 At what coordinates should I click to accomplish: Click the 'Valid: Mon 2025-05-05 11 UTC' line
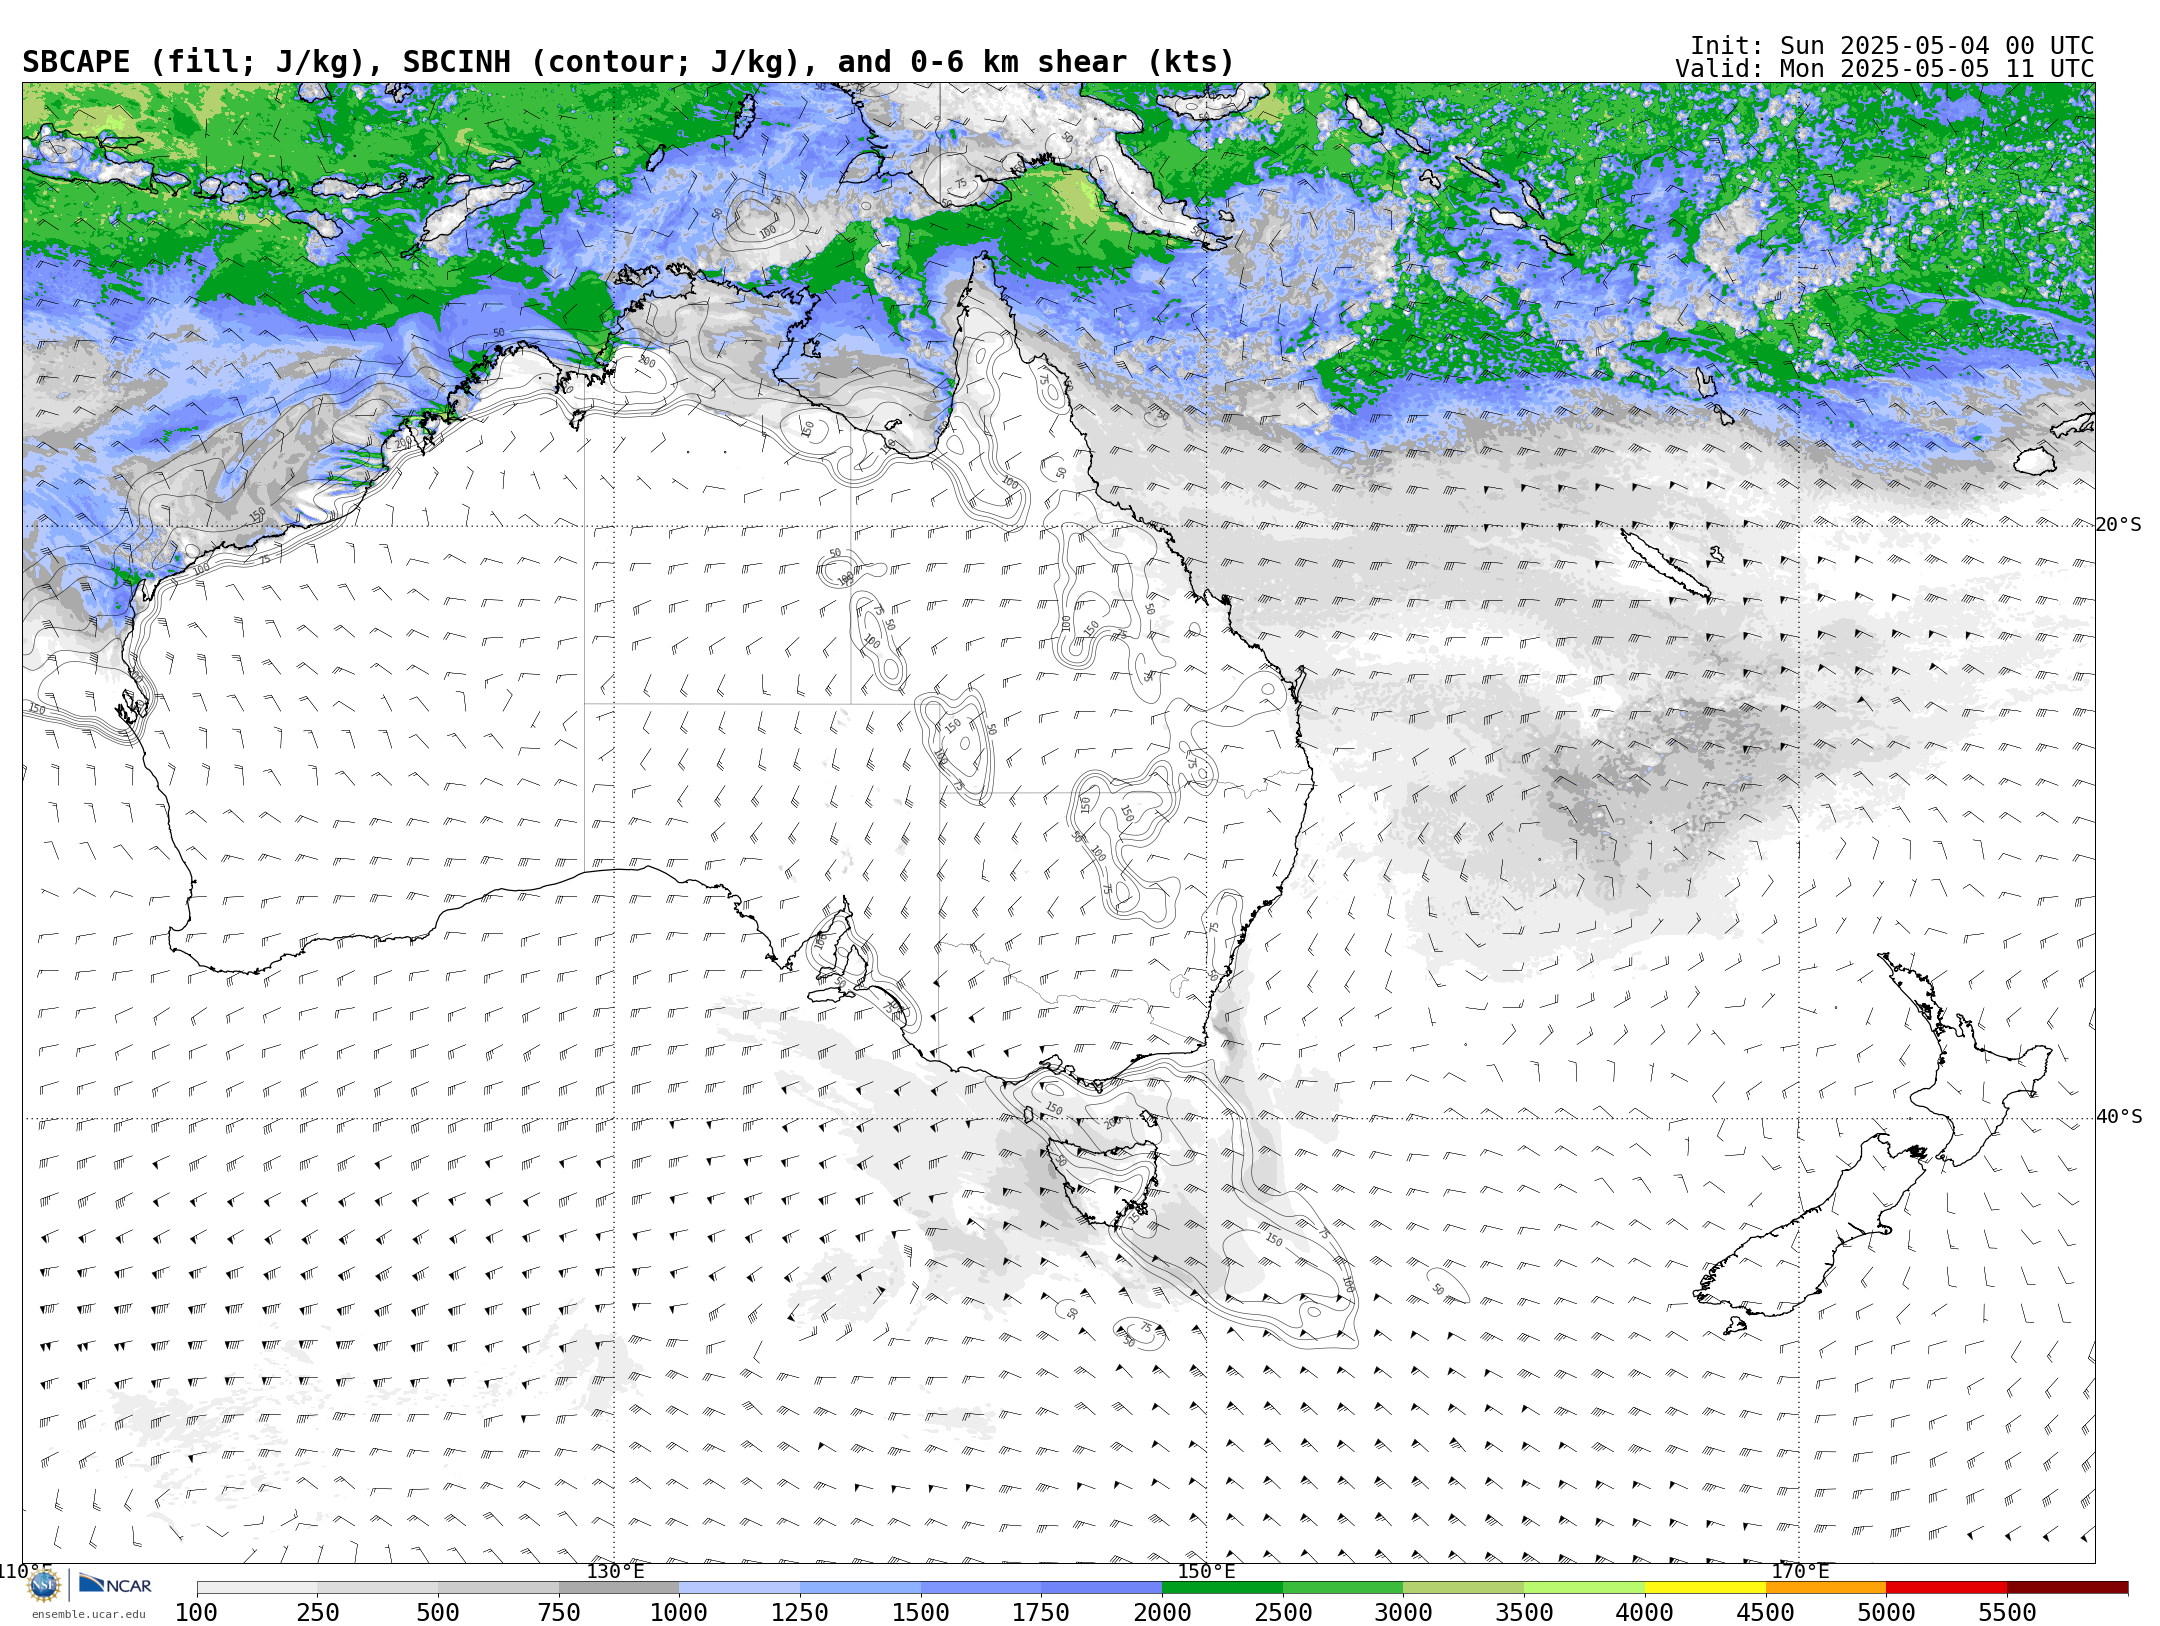pos(1885,69)
